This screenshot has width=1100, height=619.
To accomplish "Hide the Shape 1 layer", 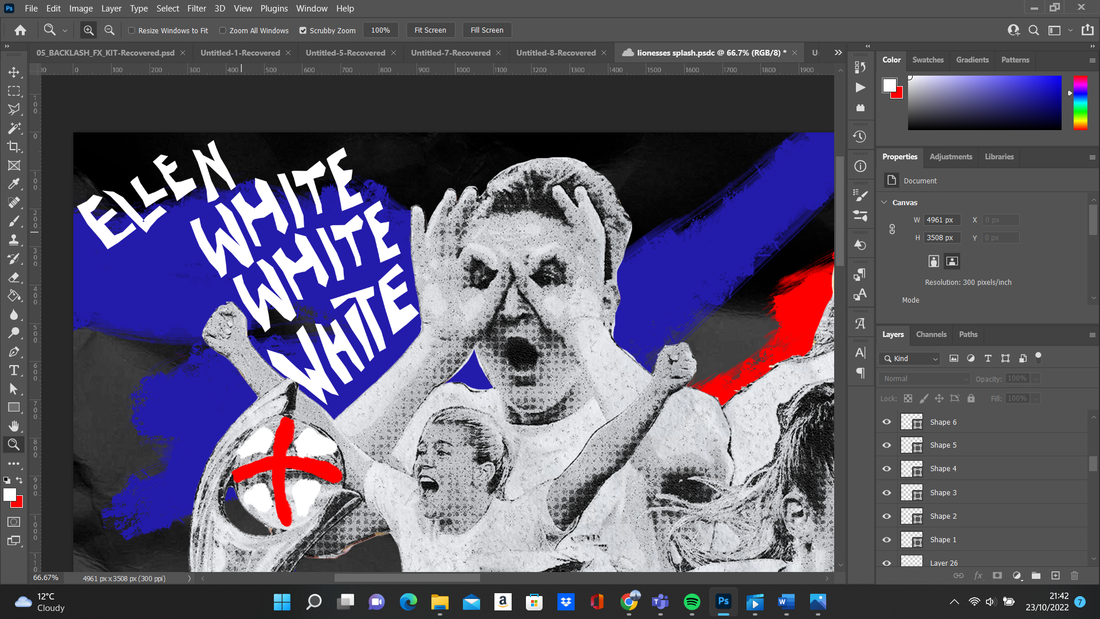I will pyautogui.click(x=887, y=540).
